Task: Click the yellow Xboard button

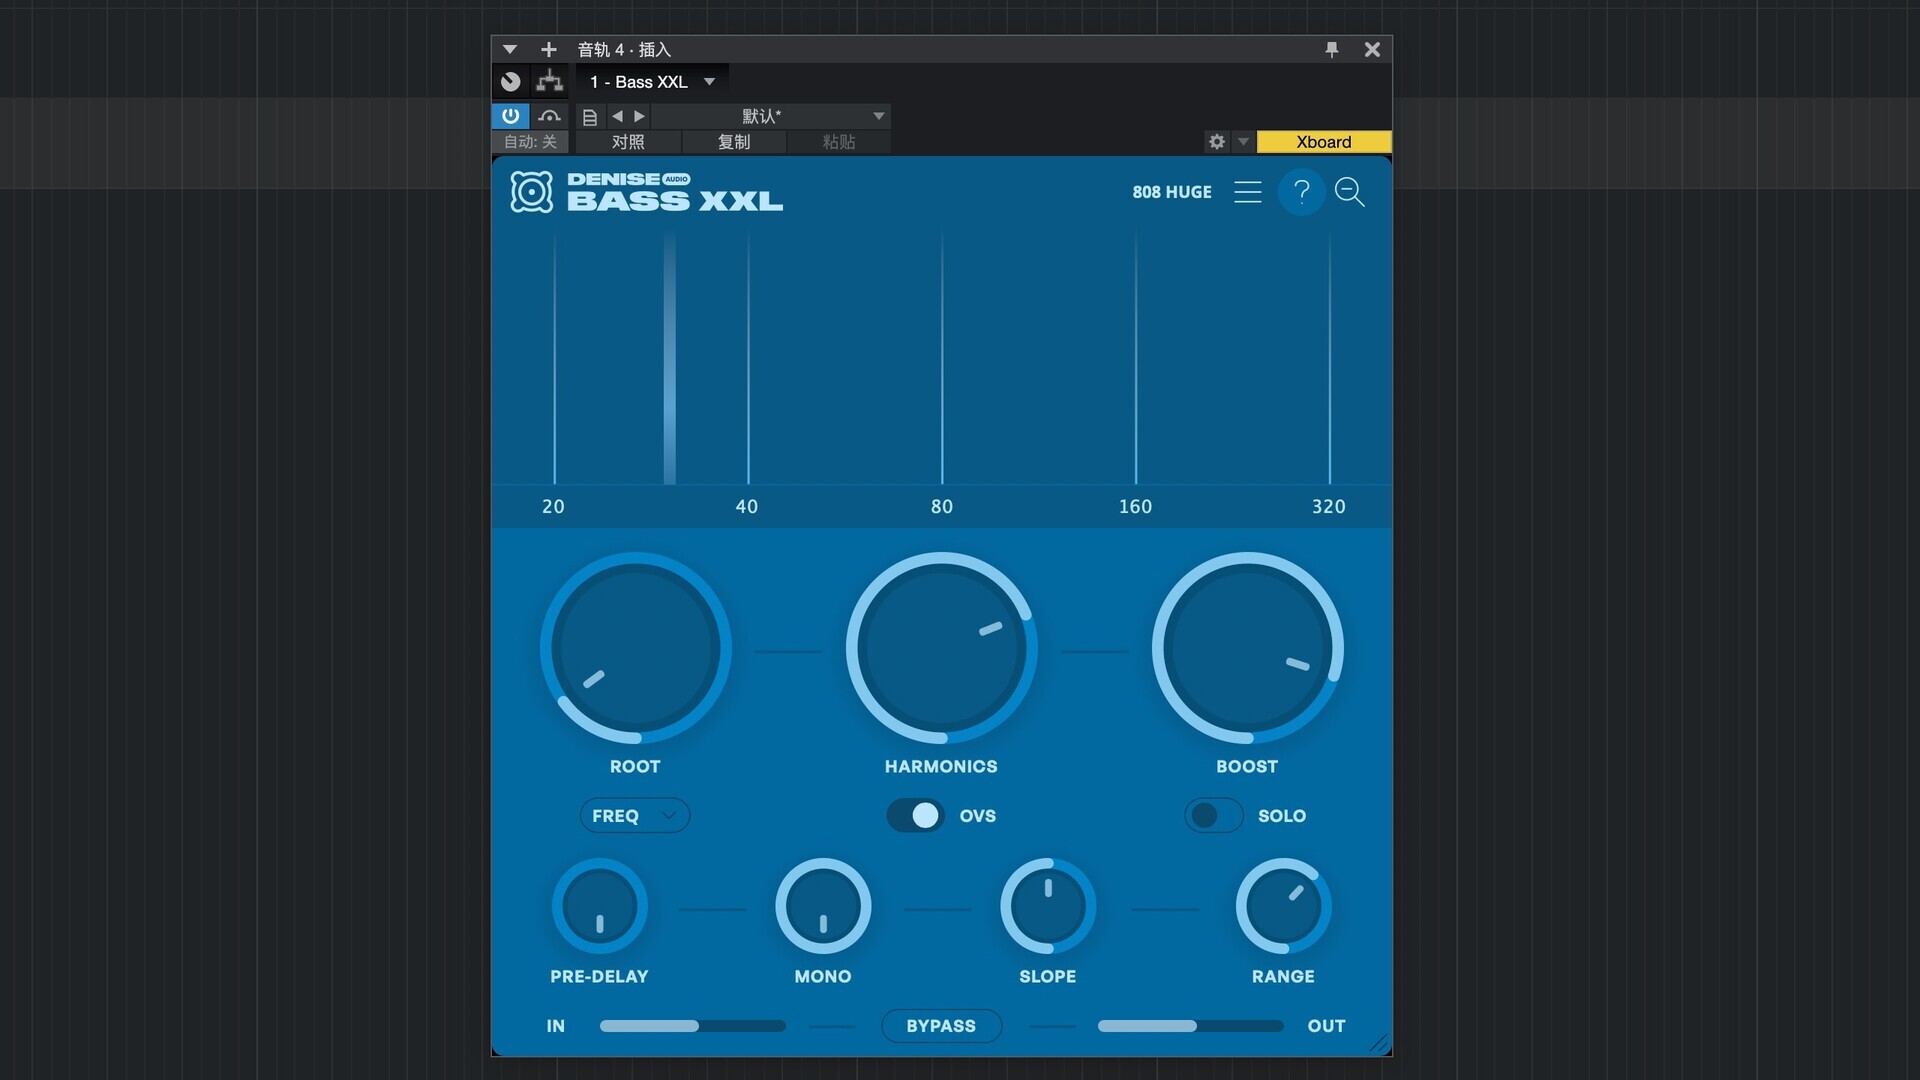Action: click(x=1323, y=142)
